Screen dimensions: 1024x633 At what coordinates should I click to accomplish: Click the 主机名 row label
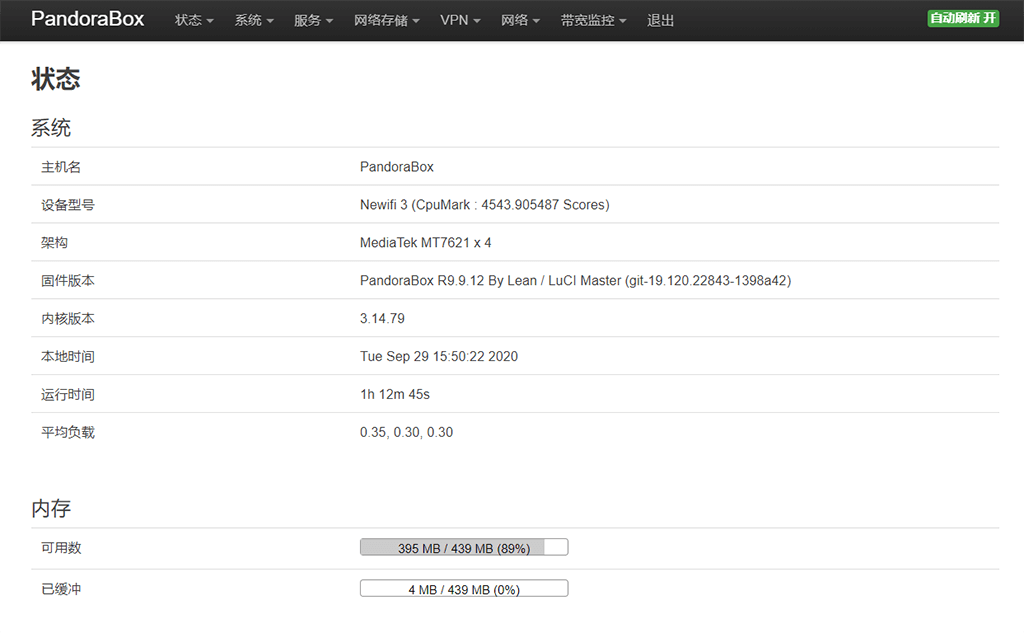[61, 167]
